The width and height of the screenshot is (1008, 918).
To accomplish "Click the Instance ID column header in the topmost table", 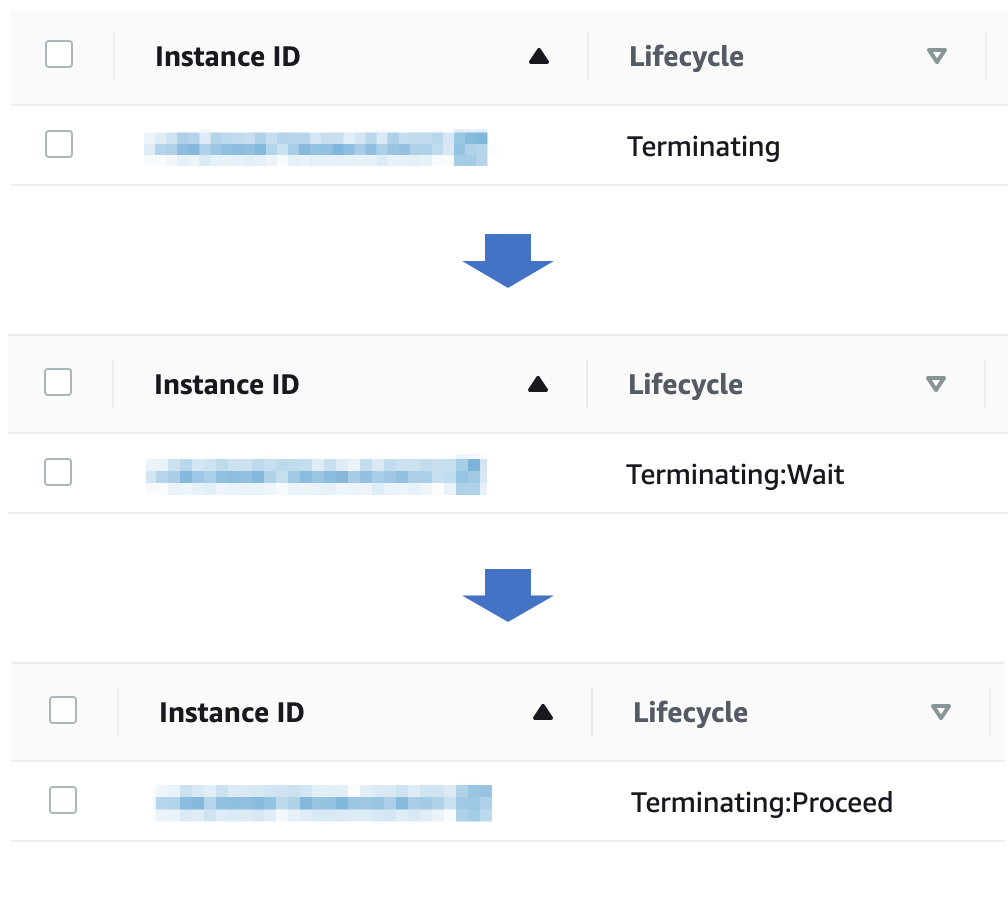I will 228,57.
